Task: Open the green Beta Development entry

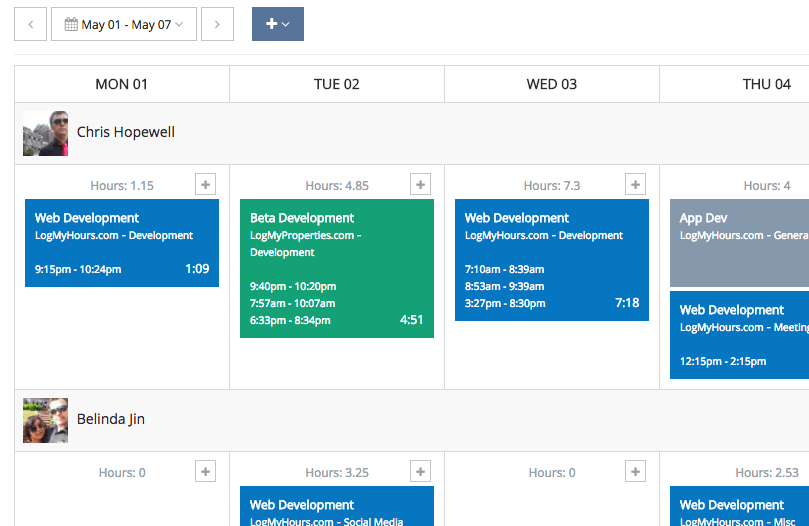Action: point(337,268)
